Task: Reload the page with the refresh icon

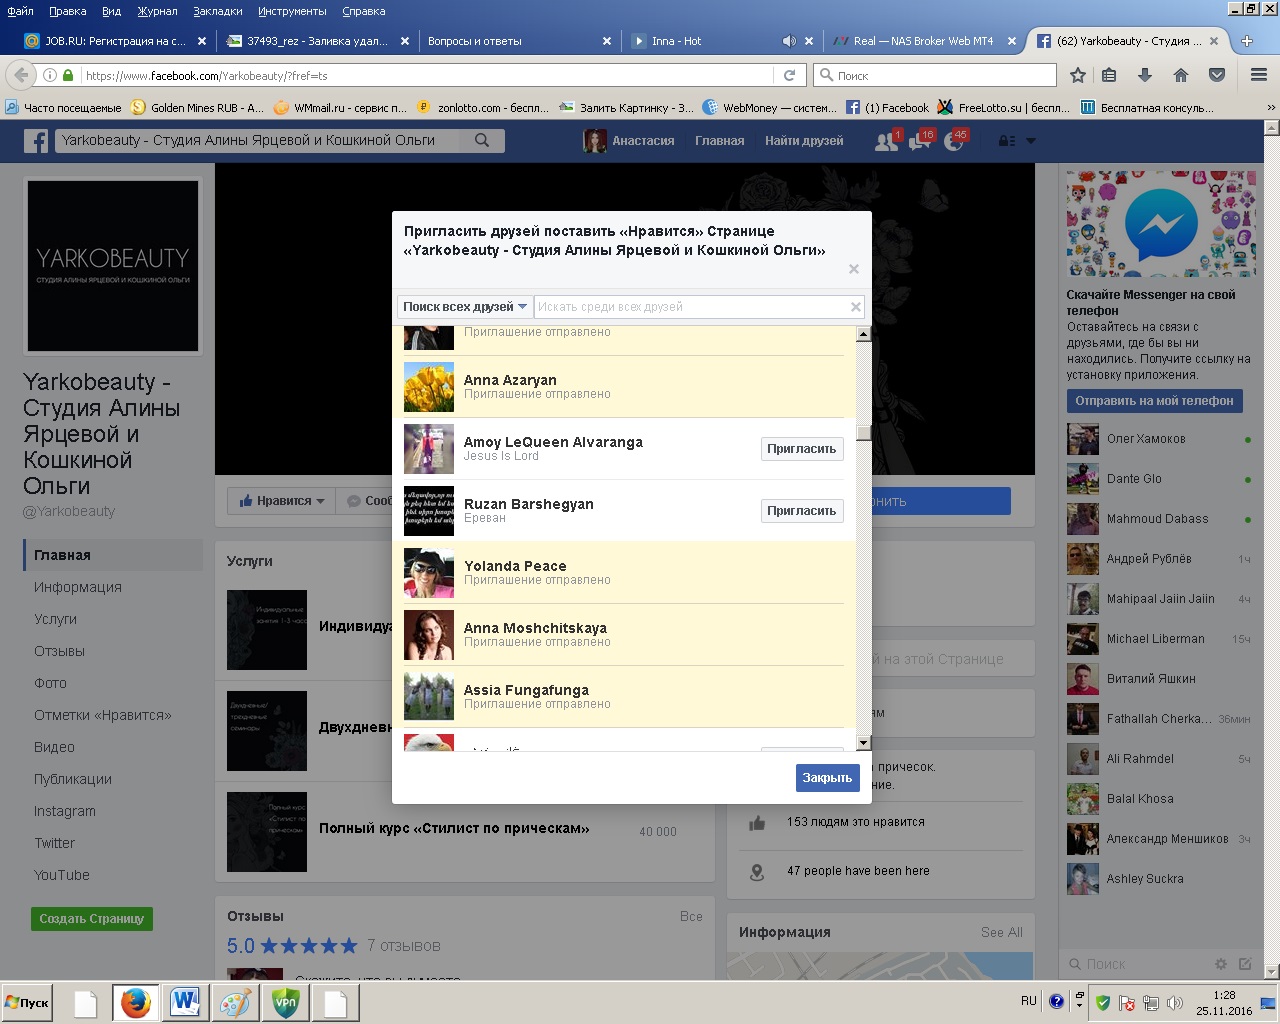Action: tap(789, 75)
